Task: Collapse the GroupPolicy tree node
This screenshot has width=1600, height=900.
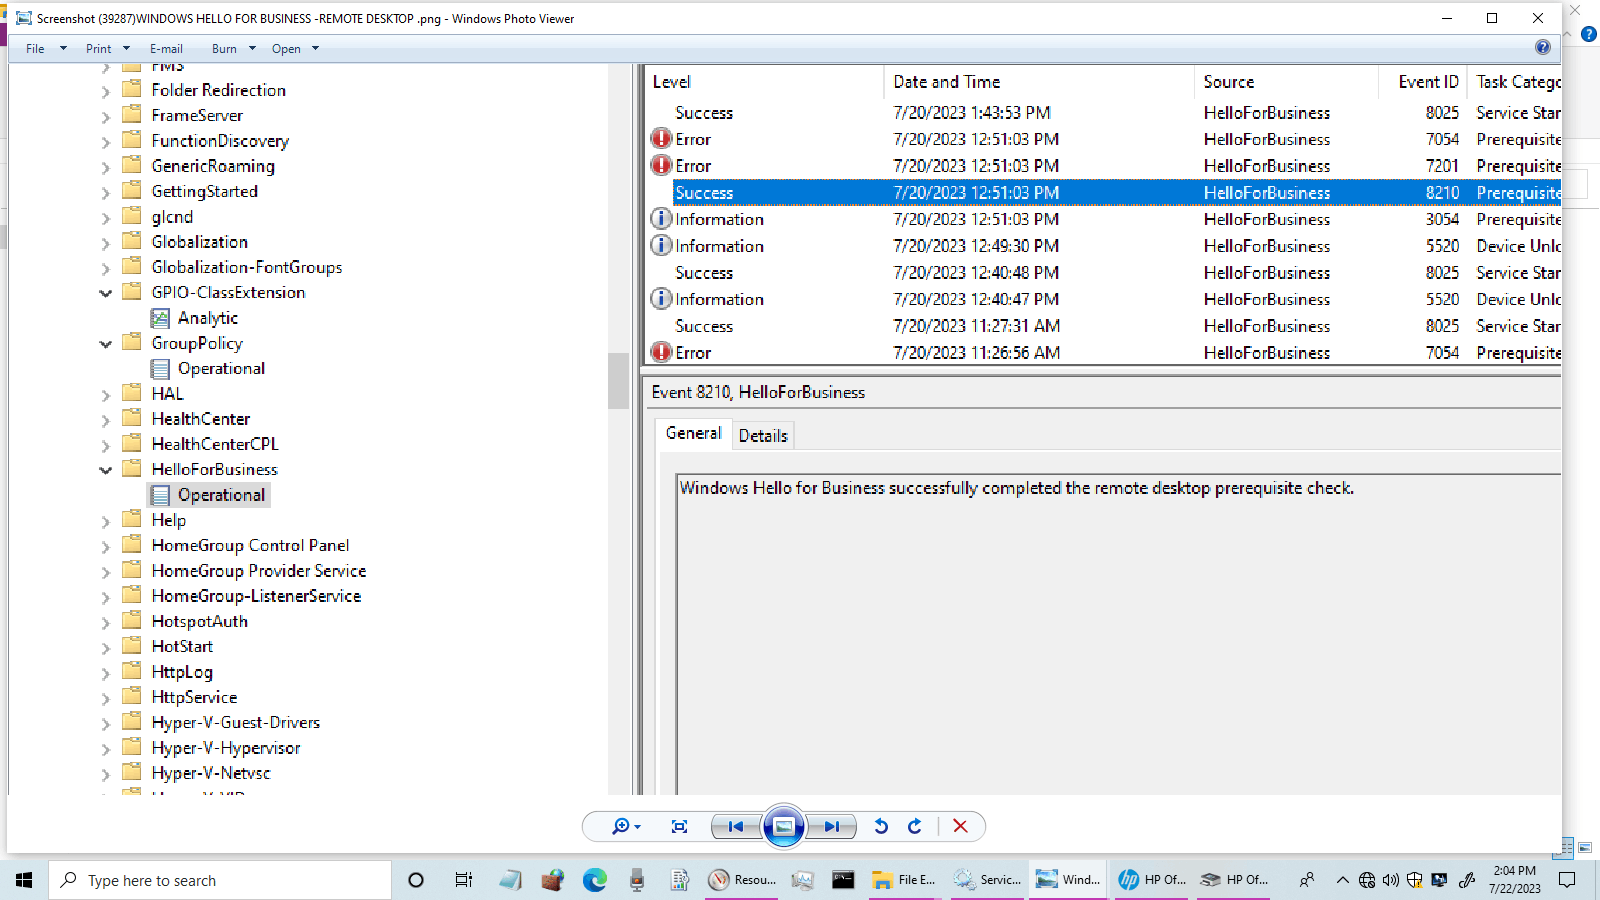Action: tap(105, 344)
